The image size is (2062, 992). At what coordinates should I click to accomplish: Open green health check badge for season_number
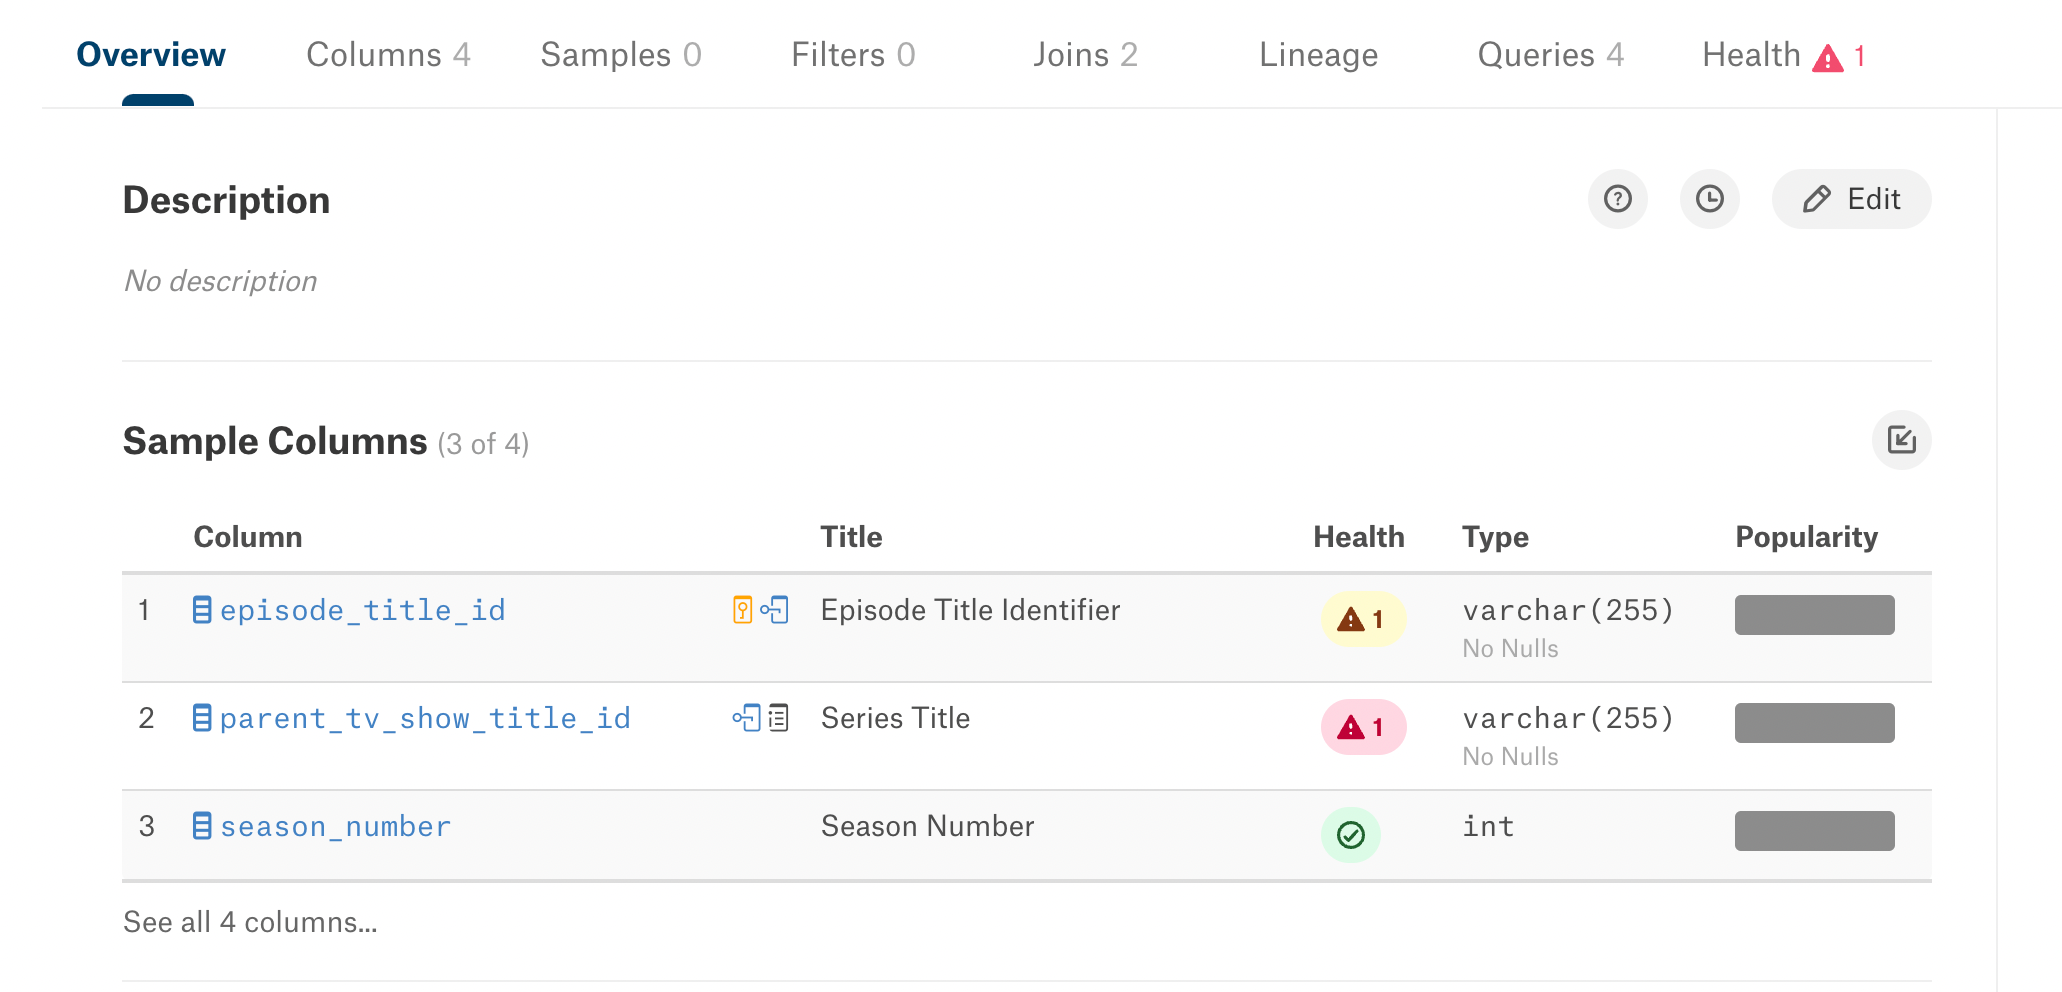click(1351, 835)
